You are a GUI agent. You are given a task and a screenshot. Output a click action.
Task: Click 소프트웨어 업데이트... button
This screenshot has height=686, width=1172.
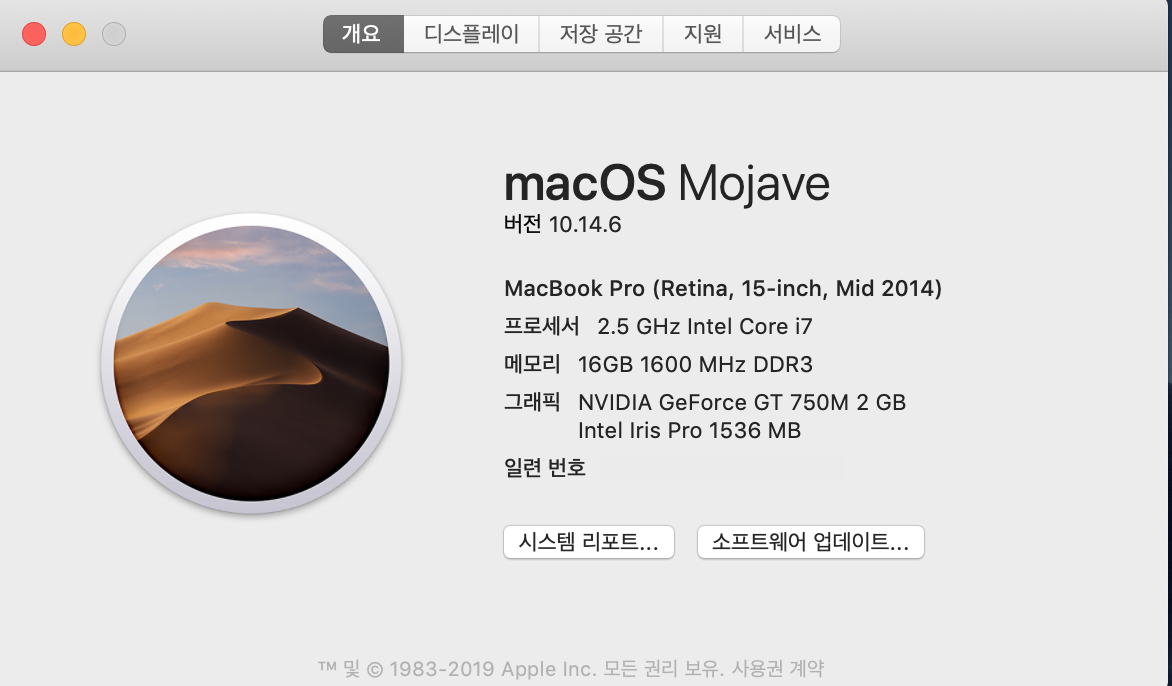(x=810, y=542)
